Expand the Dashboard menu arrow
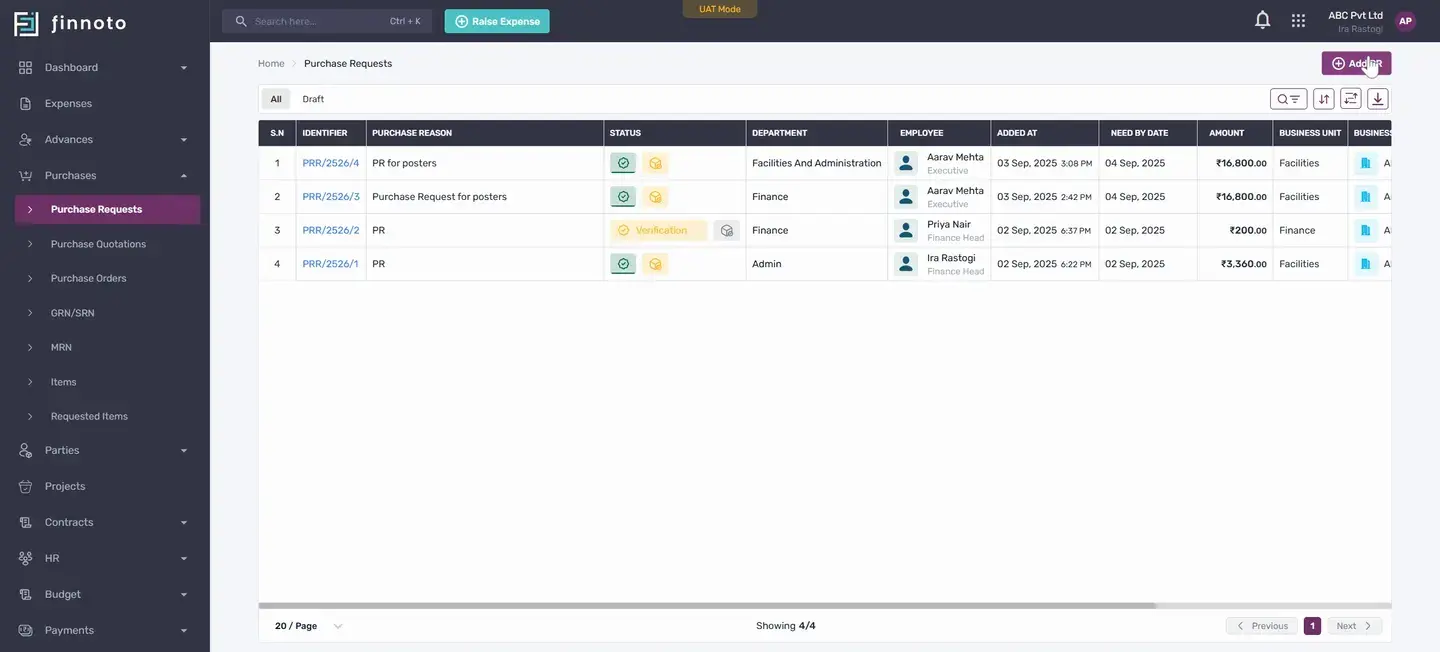This screenshot has height=652, width=1440. point(183,68)
